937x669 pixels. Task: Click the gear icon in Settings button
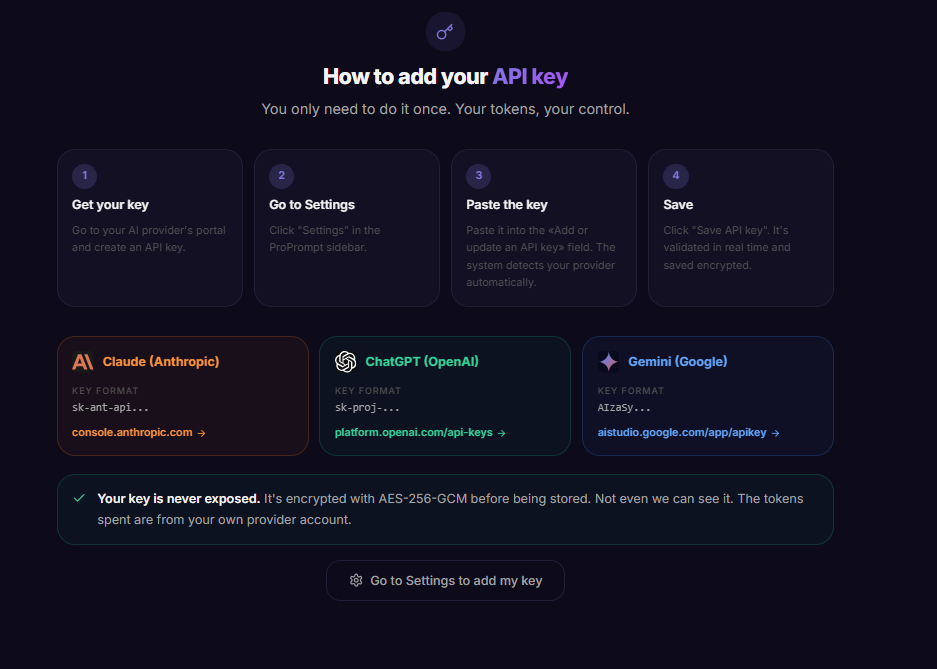(x=356, y=580)
